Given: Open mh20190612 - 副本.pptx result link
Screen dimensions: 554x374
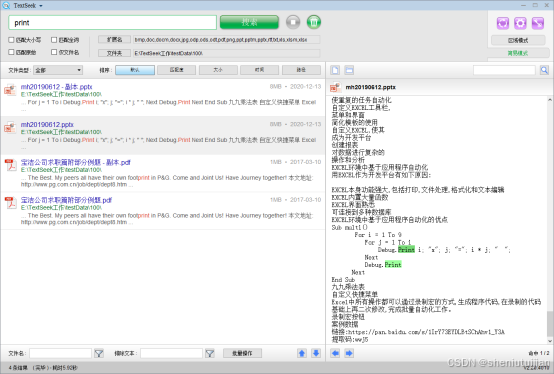Looking at the screenshot, I should [x=57, y=87].
